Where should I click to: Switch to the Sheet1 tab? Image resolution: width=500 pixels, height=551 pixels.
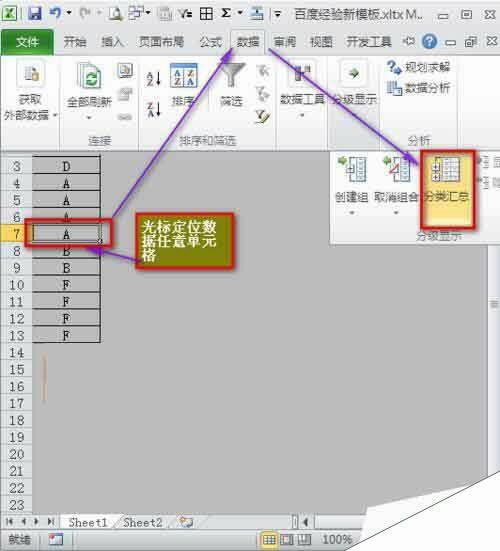[x=87, y=523]
